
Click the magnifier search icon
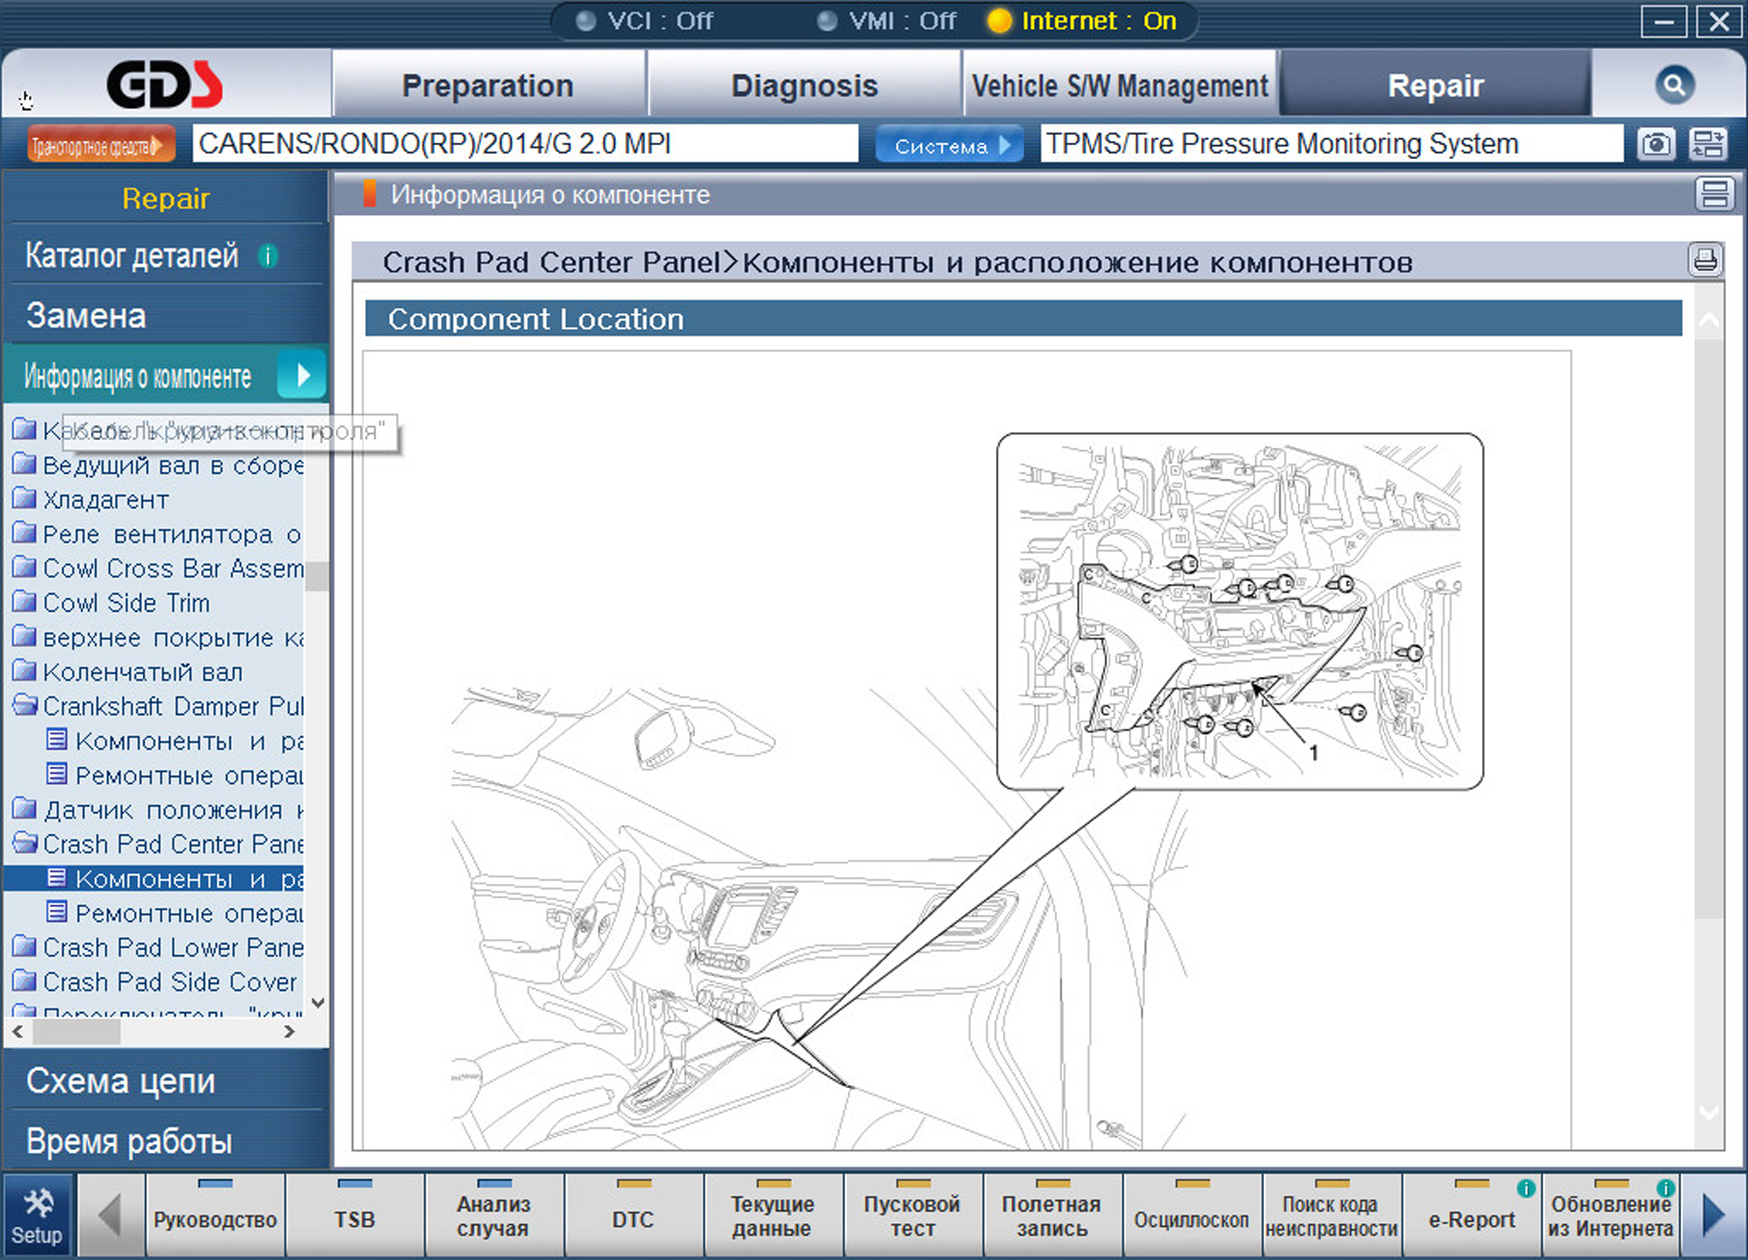(1673, 86)
